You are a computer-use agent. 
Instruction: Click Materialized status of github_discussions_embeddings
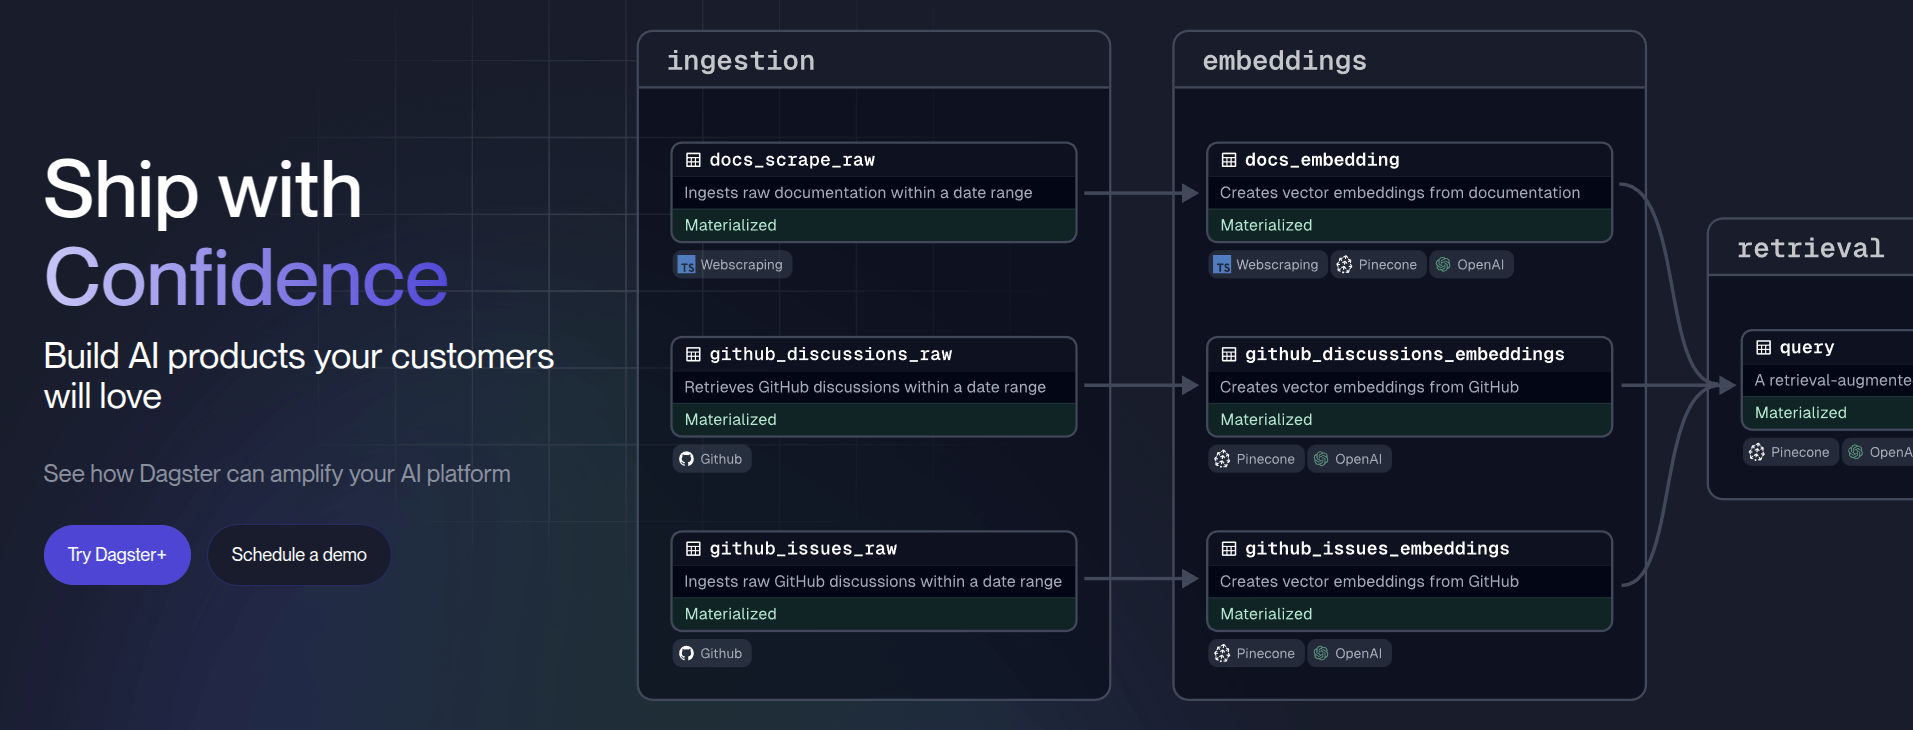[1409, 419]
